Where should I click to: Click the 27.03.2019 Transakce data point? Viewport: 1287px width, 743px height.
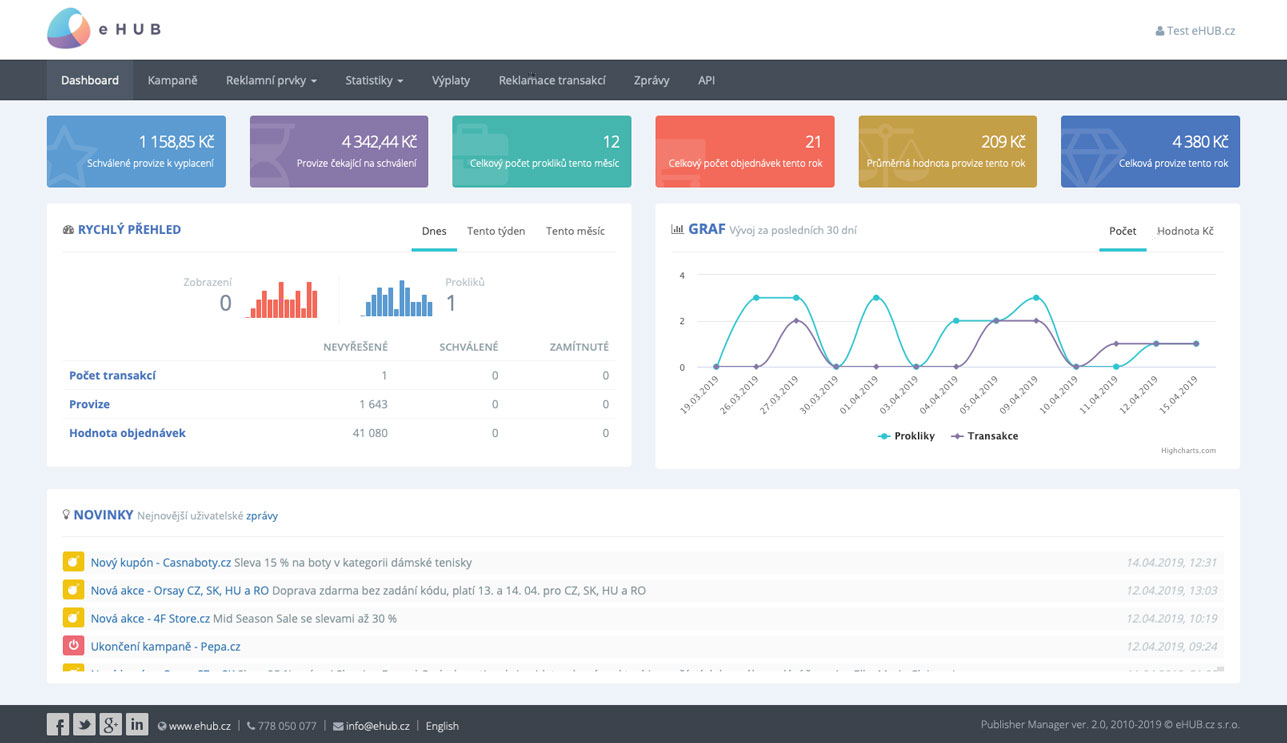tap(796, 321)
